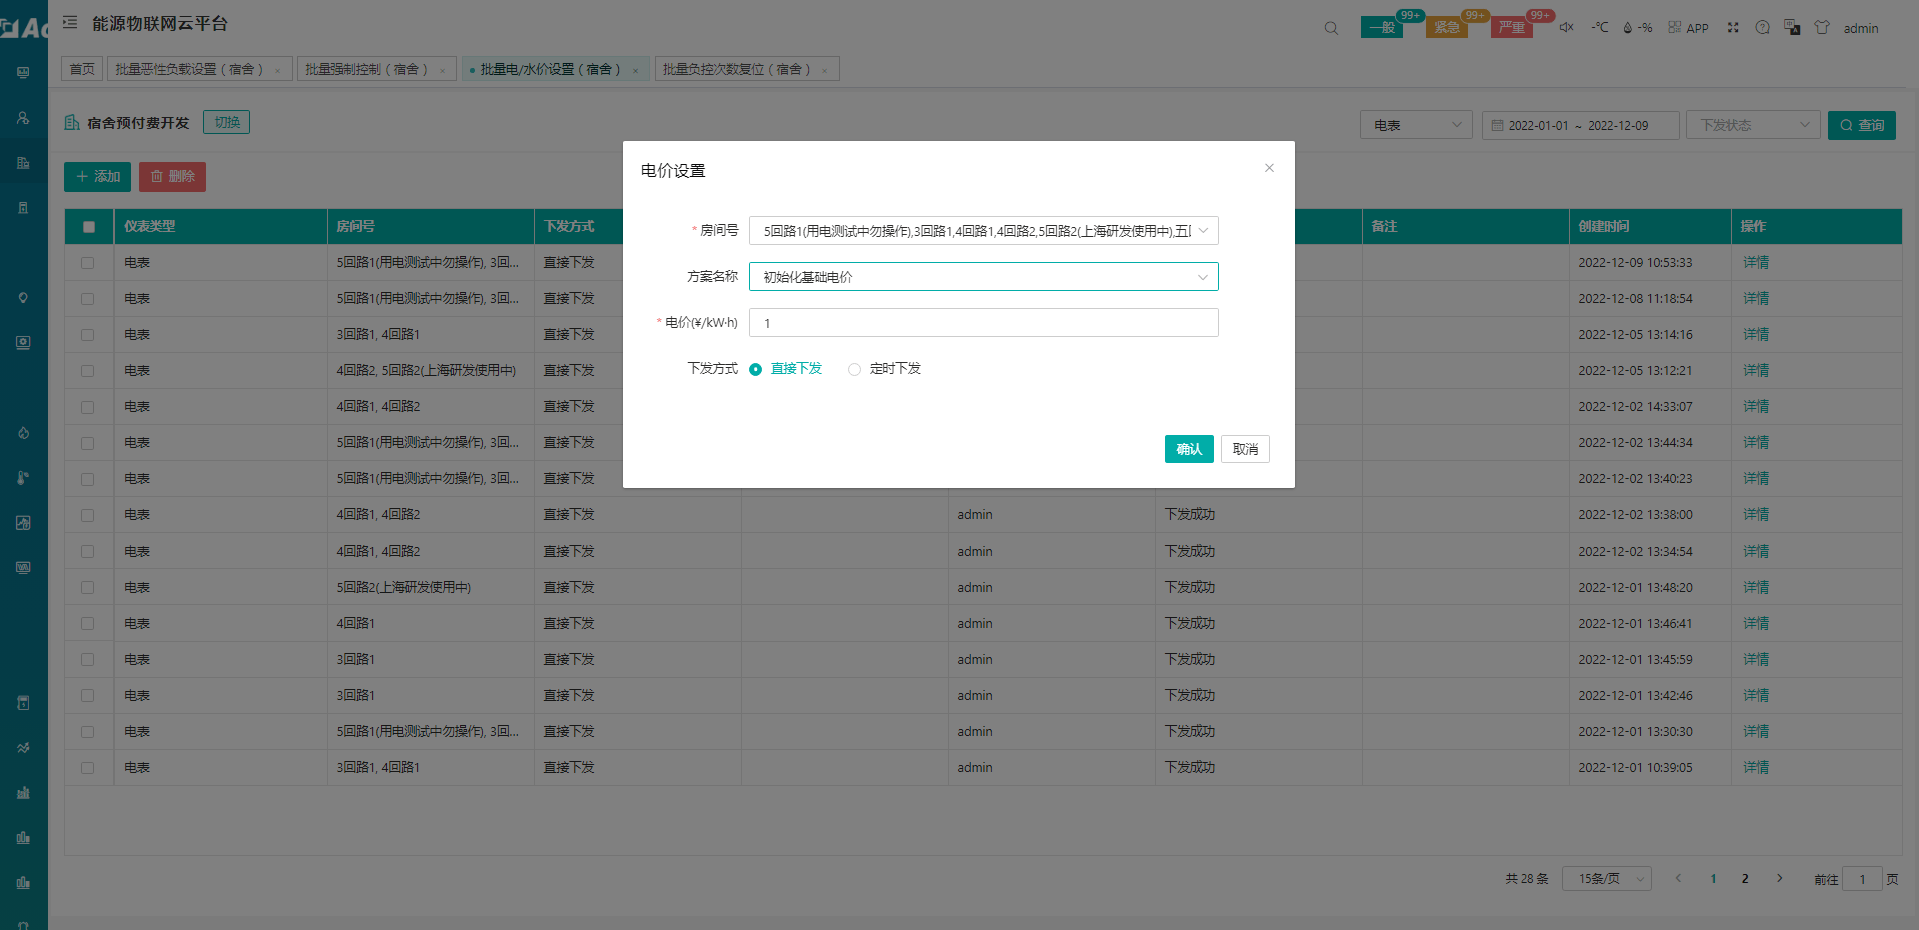
Task: Open the trend line sidebar icon
Action: 23,748
